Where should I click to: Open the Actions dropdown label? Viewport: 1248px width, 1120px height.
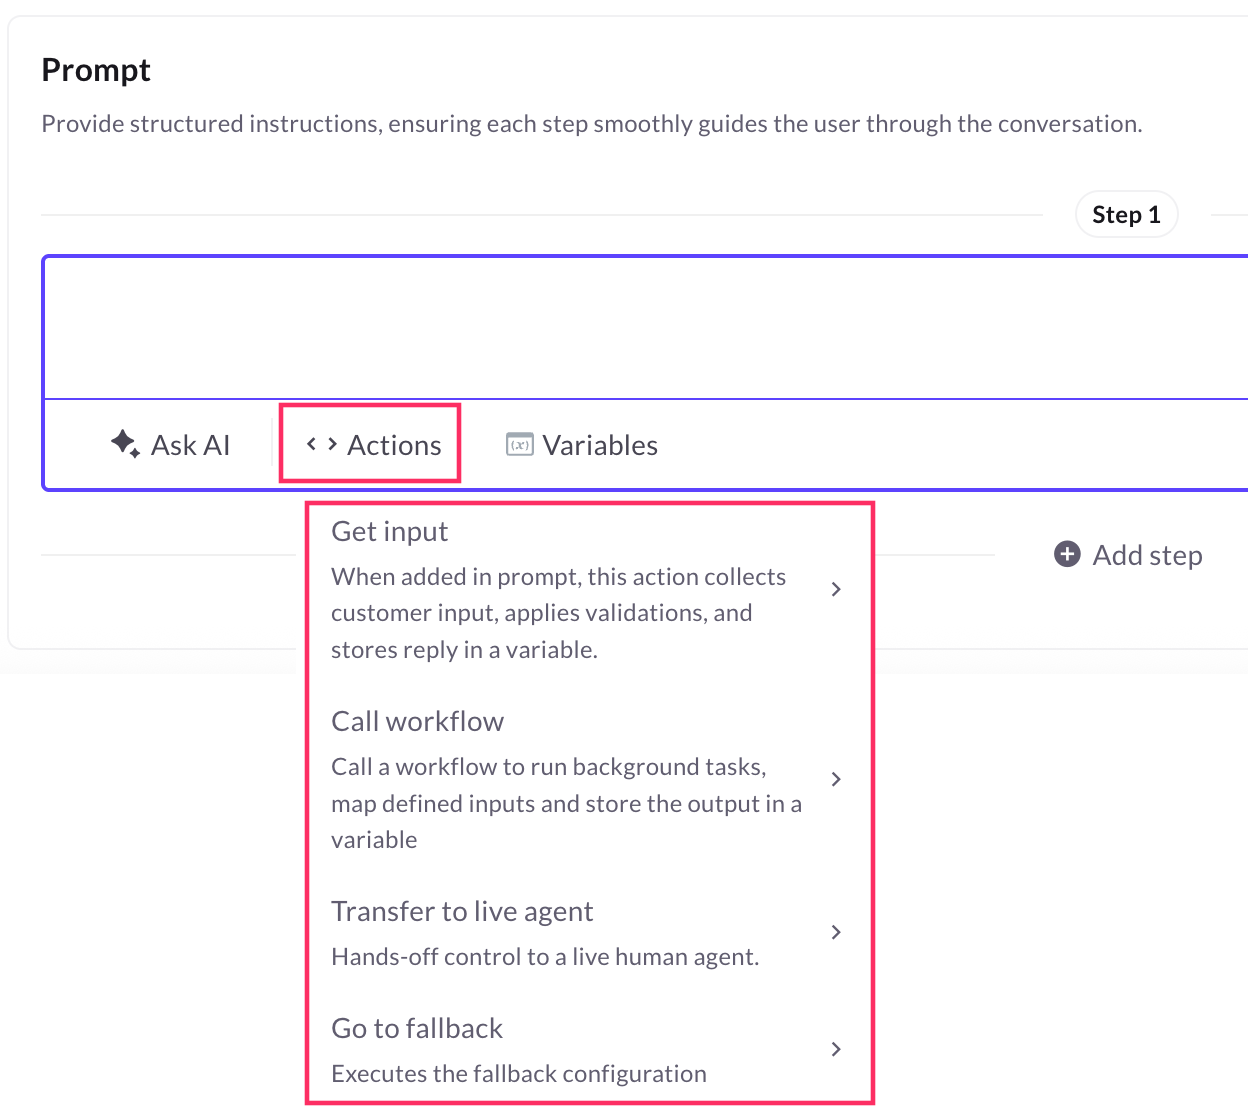tap(394, 446)
